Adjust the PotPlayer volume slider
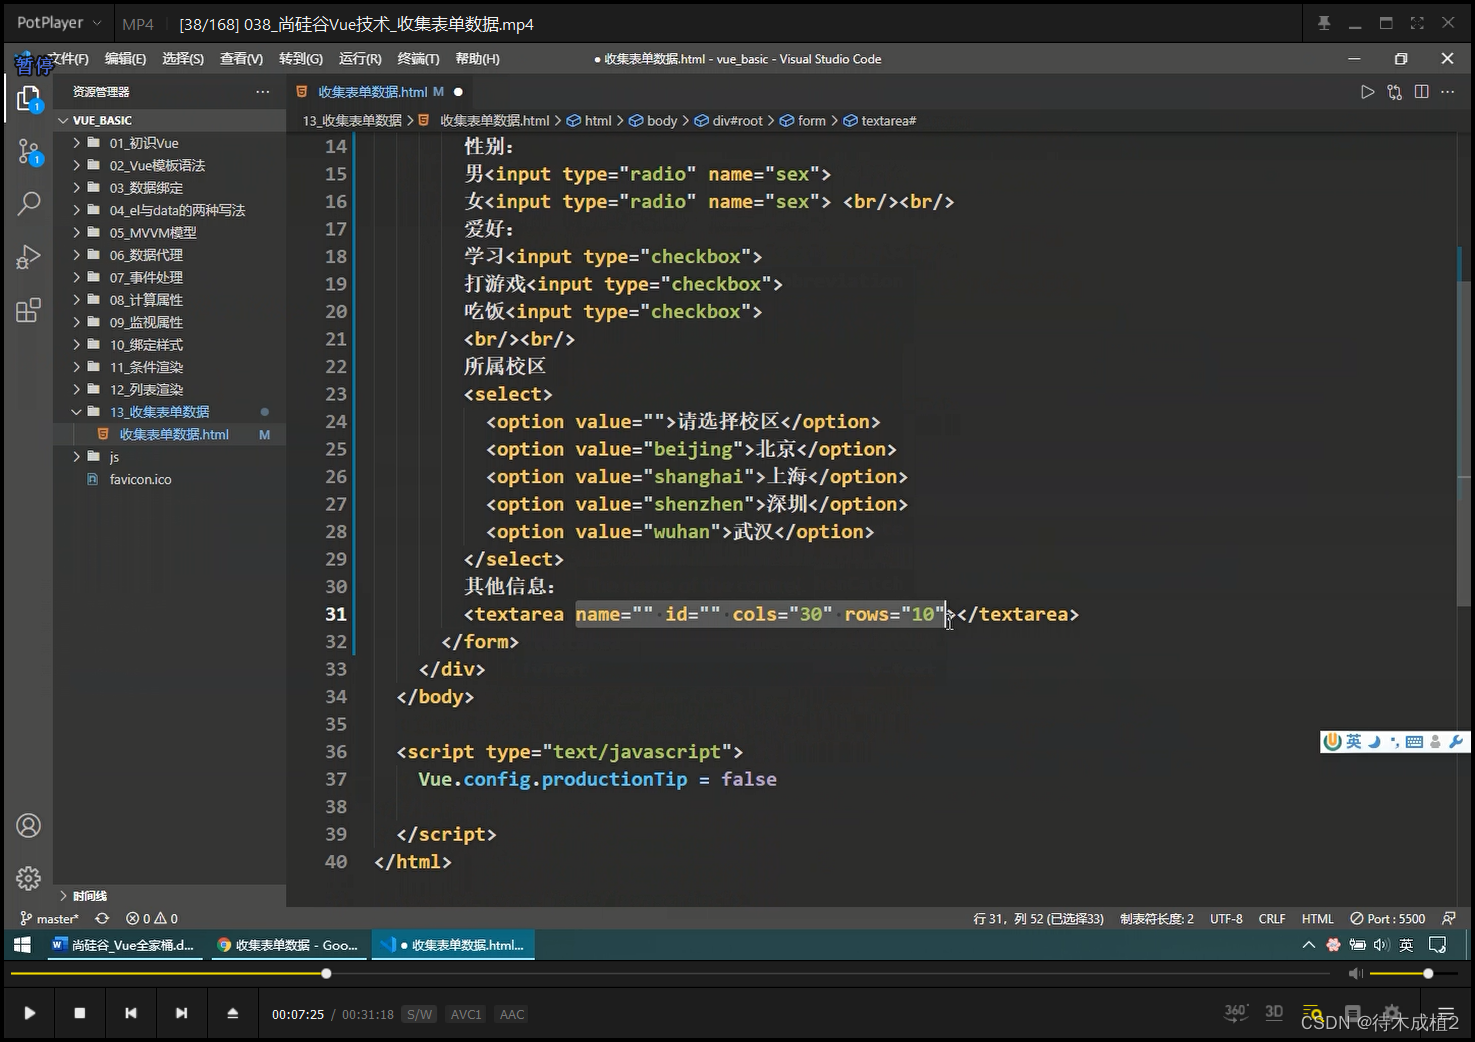This screenshot has height=1042, width=1475. tap(1413, 973)
